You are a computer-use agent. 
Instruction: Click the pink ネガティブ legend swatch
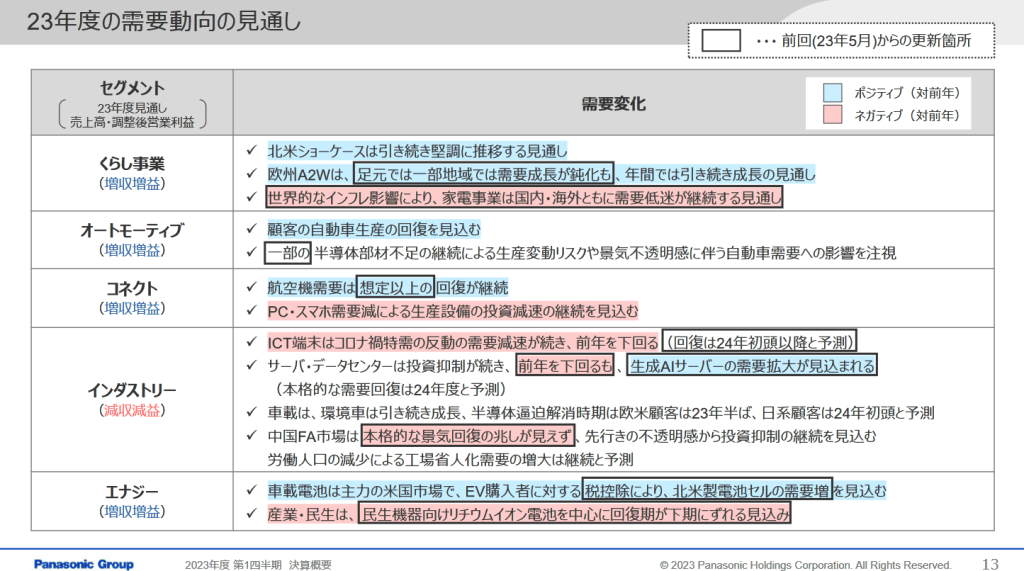[833, 116]
